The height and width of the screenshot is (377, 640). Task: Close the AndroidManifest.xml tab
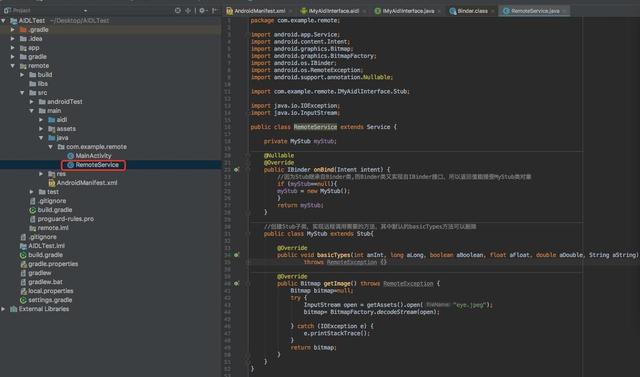[x=291, y=11]
